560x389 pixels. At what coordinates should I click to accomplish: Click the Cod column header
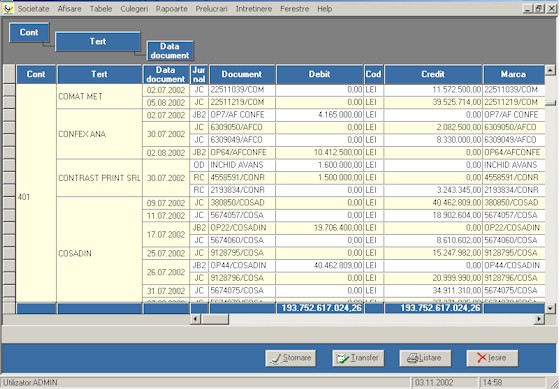pos(374,74)
